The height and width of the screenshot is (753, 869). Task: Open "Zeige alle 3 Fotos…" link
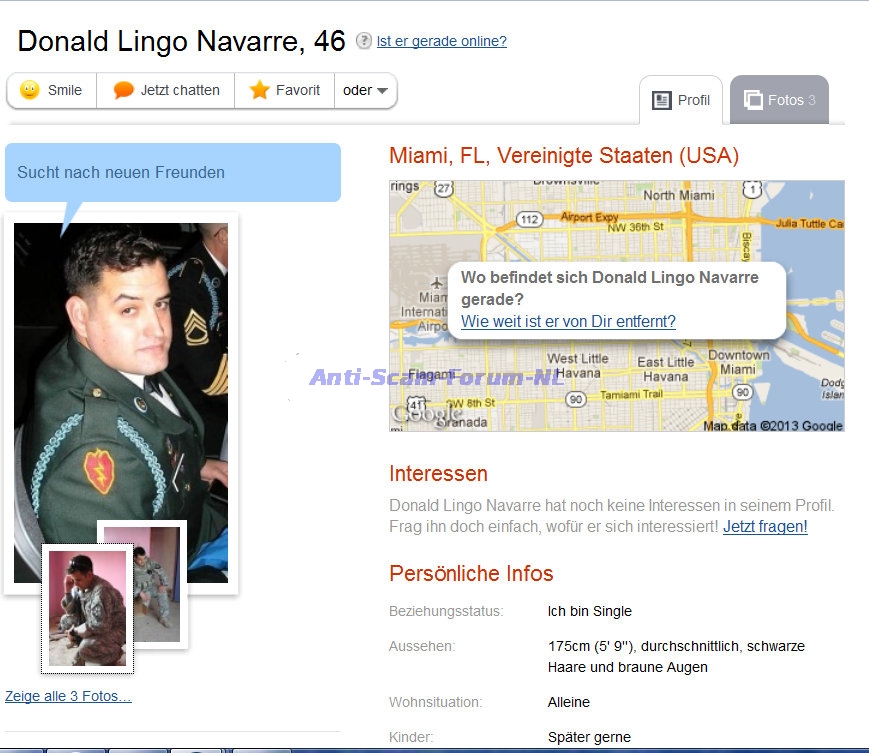(x=68, y=696)
